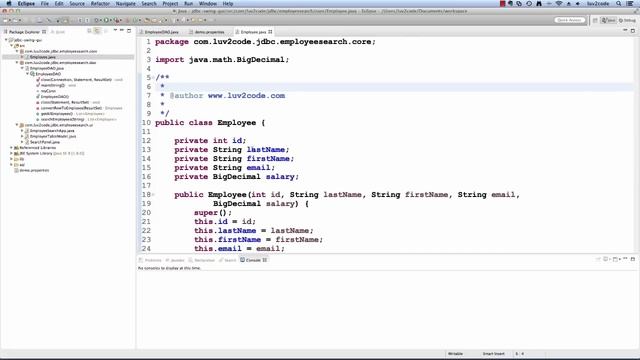Expand the Employee.java tree node
This screenshot has width=640, height=360.
click(x=22, y=57)
